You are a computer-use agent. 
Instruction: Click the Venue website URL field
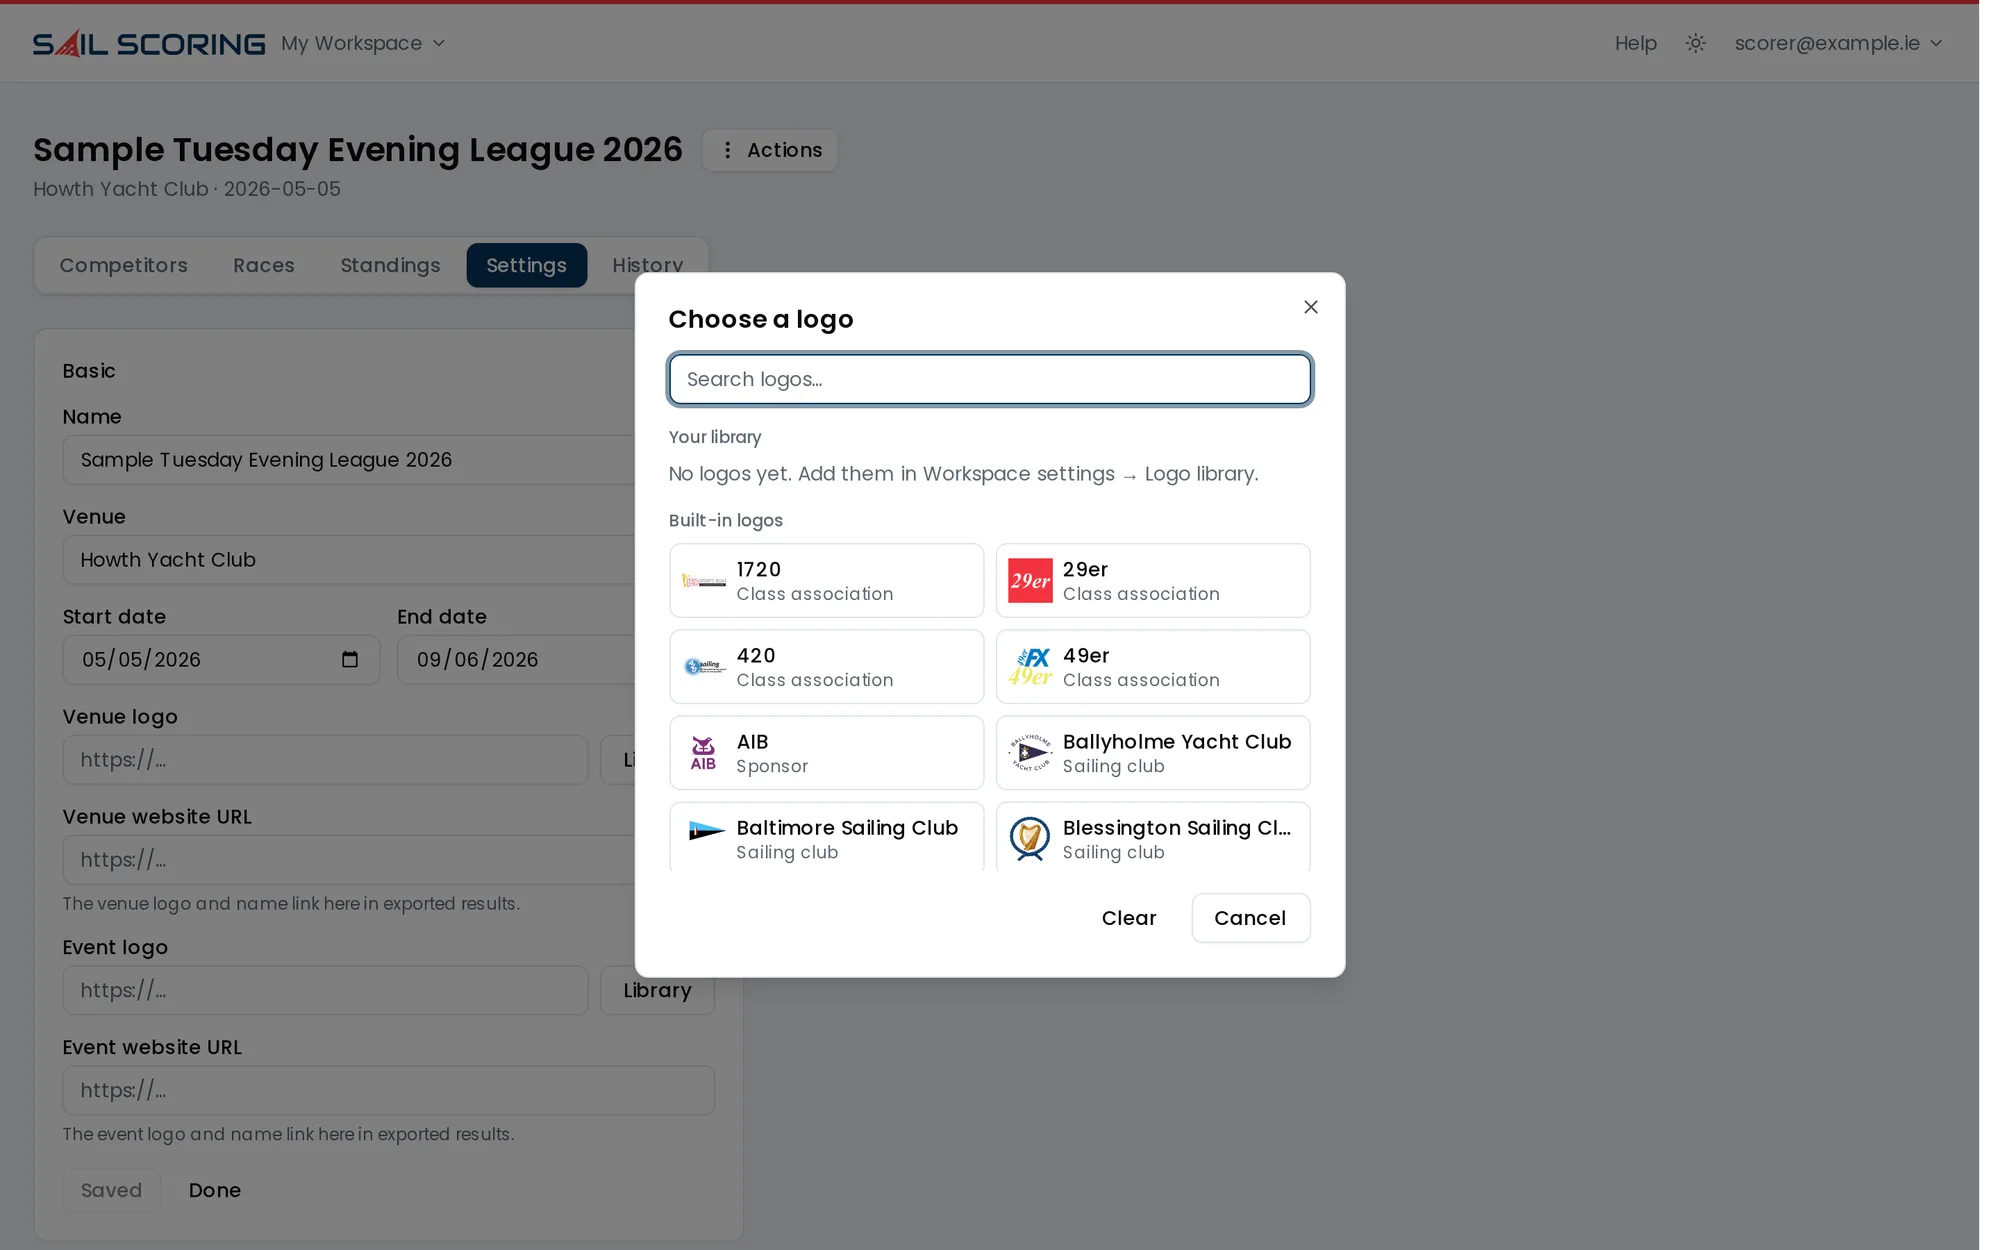click(x=348, y=860)
